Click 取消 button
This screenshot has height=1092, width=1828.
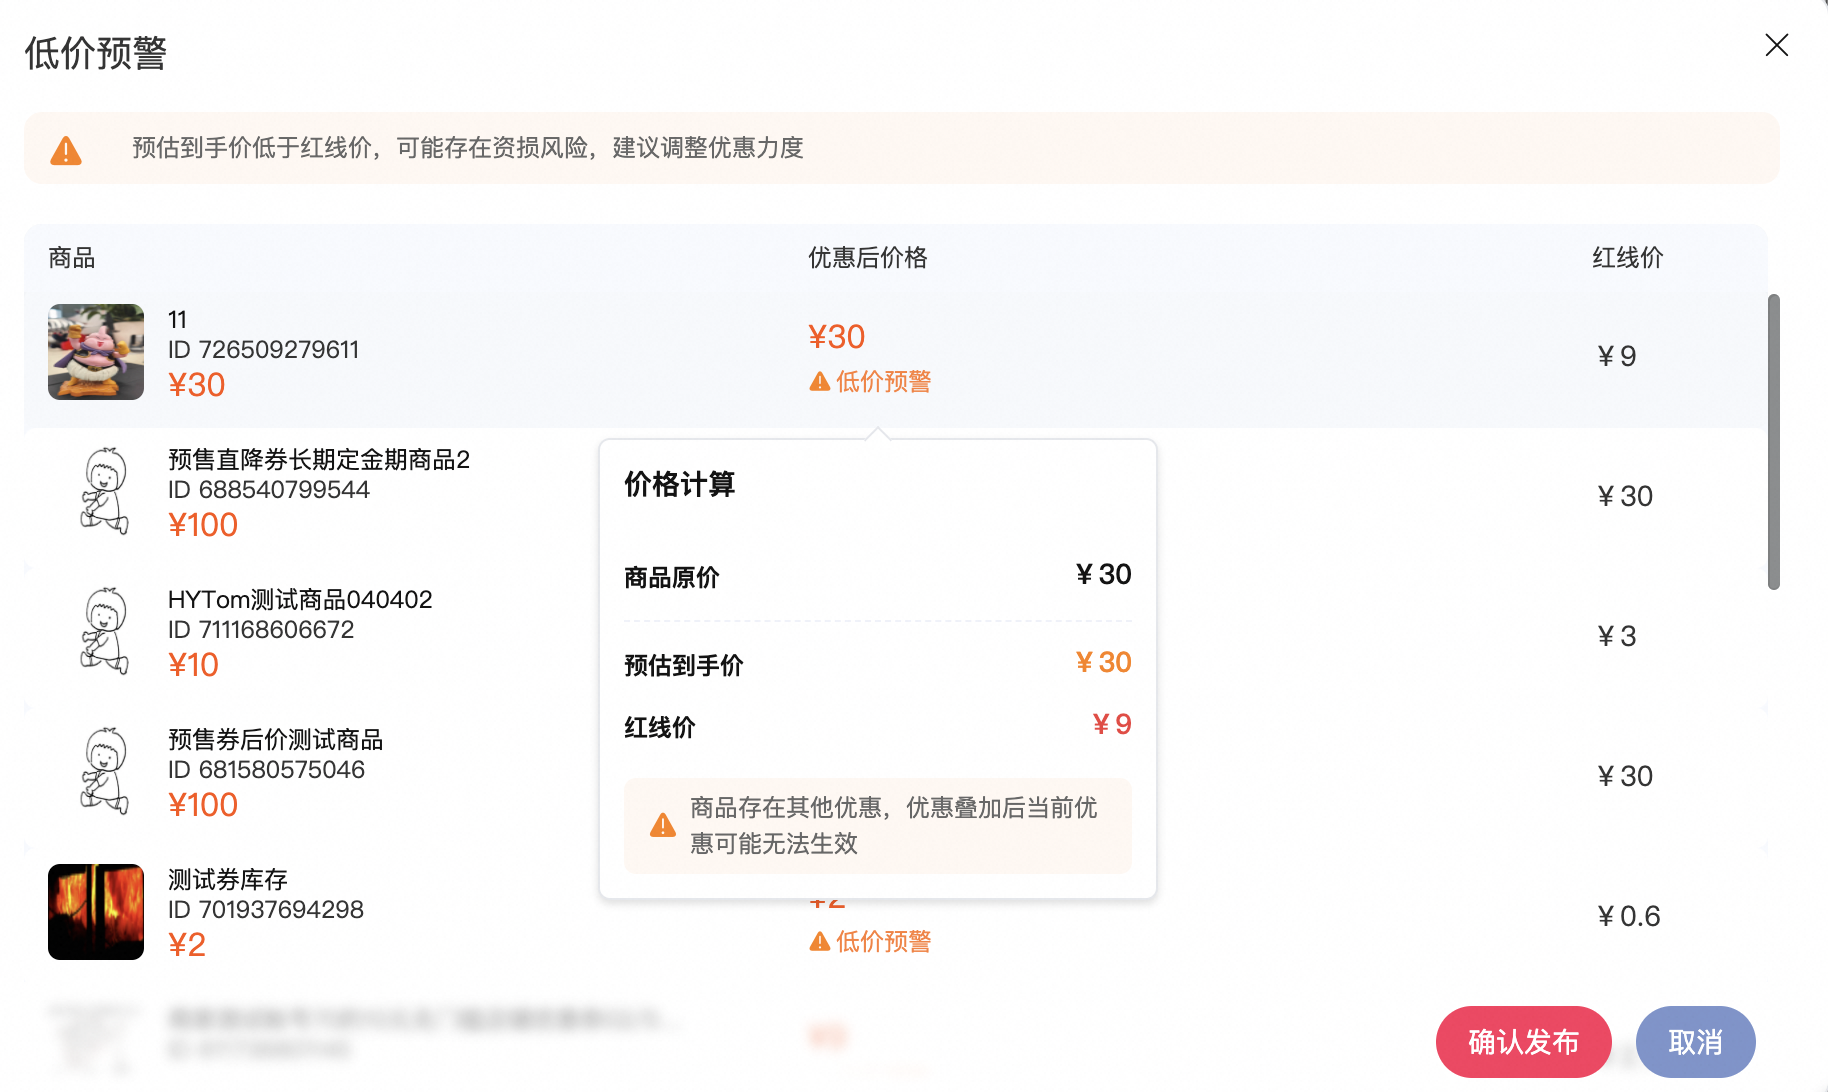point(1695,1042)
